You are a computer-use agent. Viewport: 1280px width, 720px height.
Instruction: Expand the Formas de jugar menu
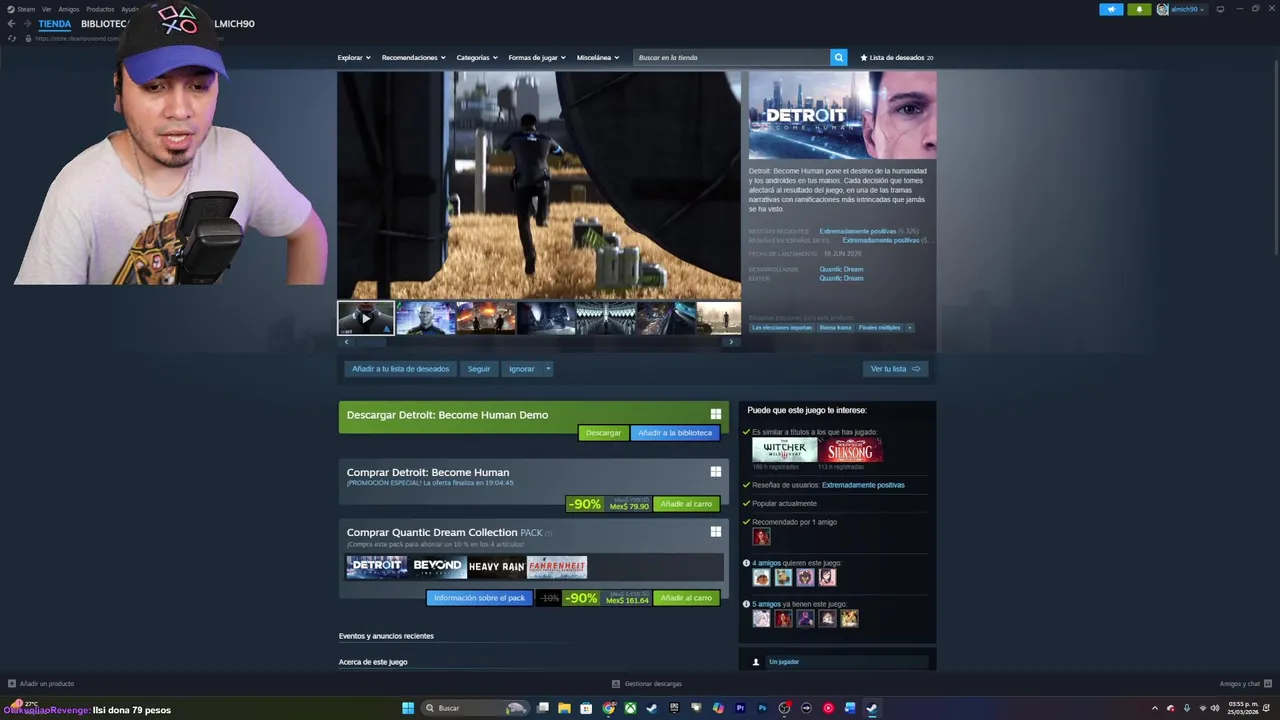537,57
